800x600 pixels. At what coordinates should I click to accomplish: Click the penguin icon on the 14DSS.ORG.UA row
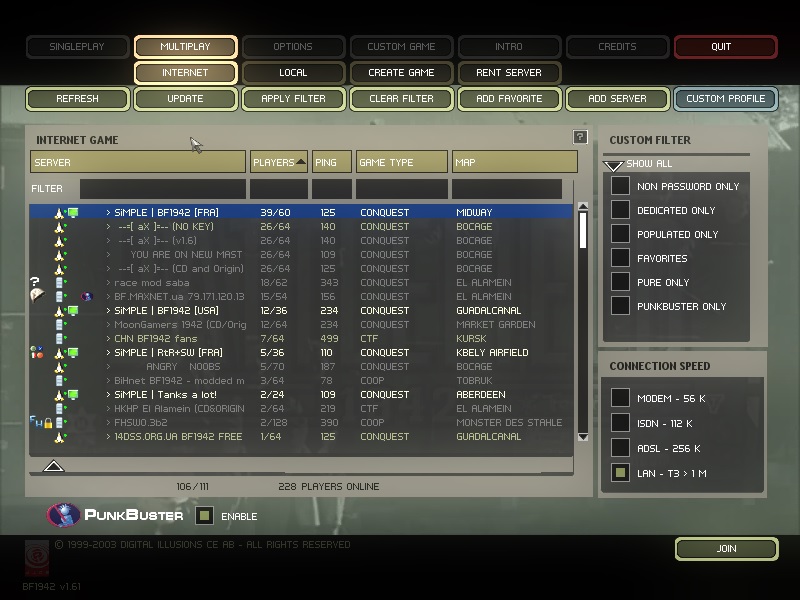[59, 437]
